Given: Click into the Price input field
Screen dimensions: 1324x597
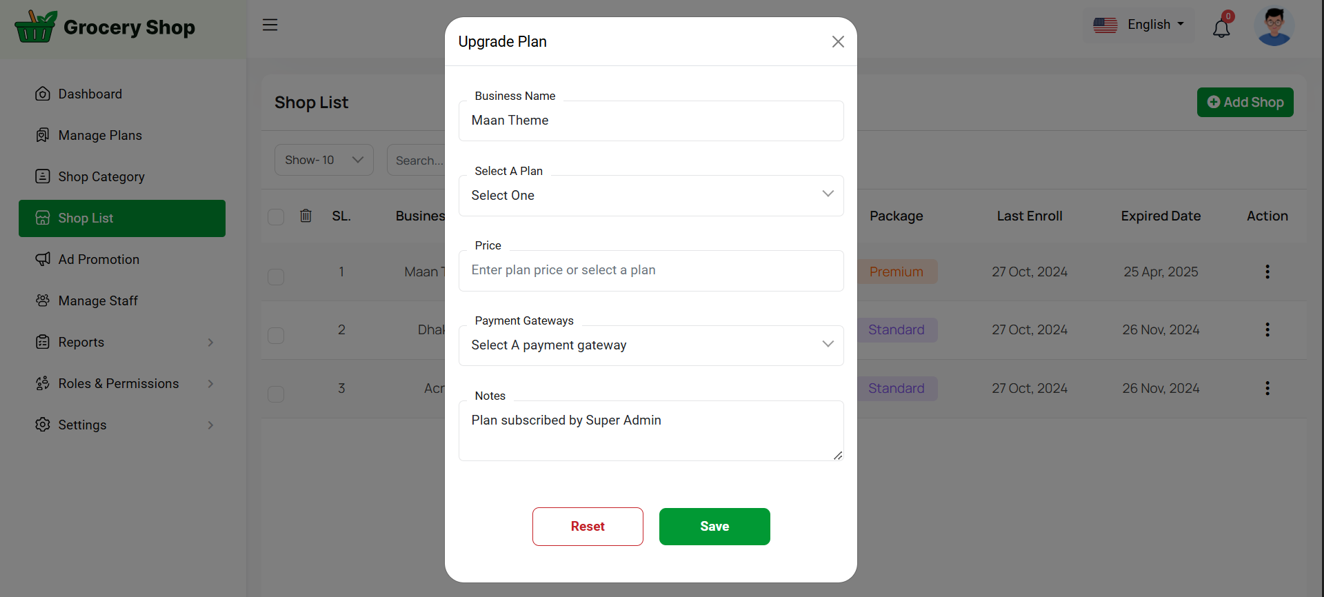Looking at the screenshot, I should [x=651, y=270].
